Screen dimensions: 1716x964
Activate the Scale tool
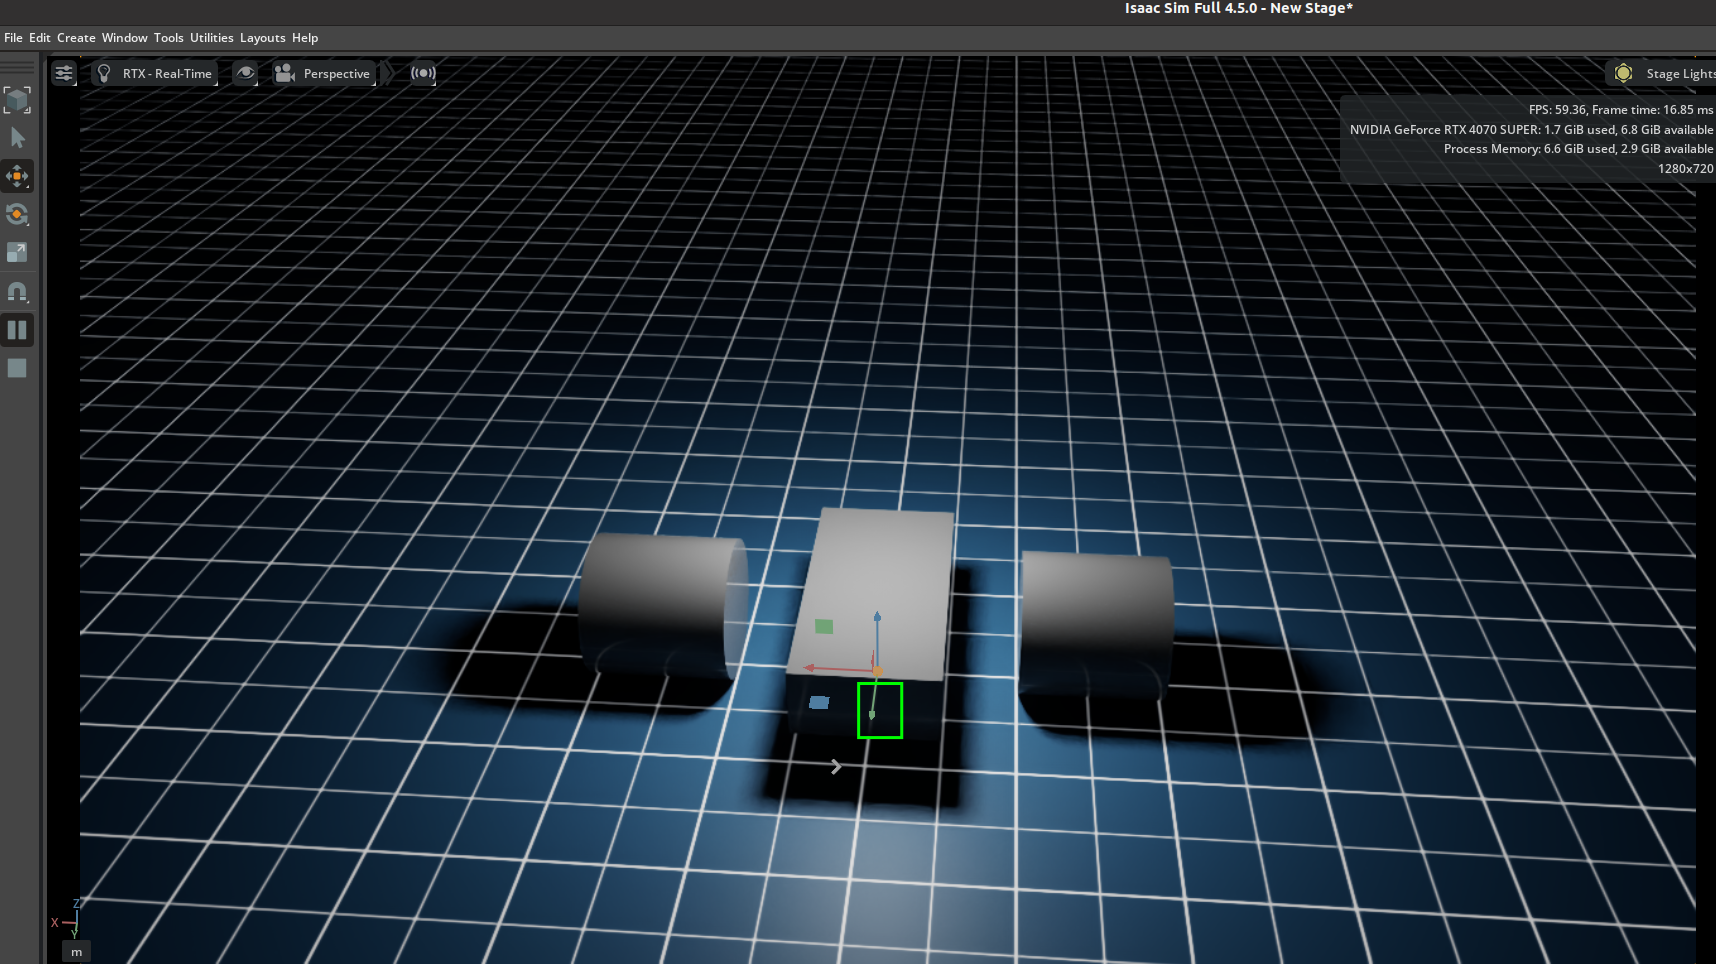click(x=17, y=252)
